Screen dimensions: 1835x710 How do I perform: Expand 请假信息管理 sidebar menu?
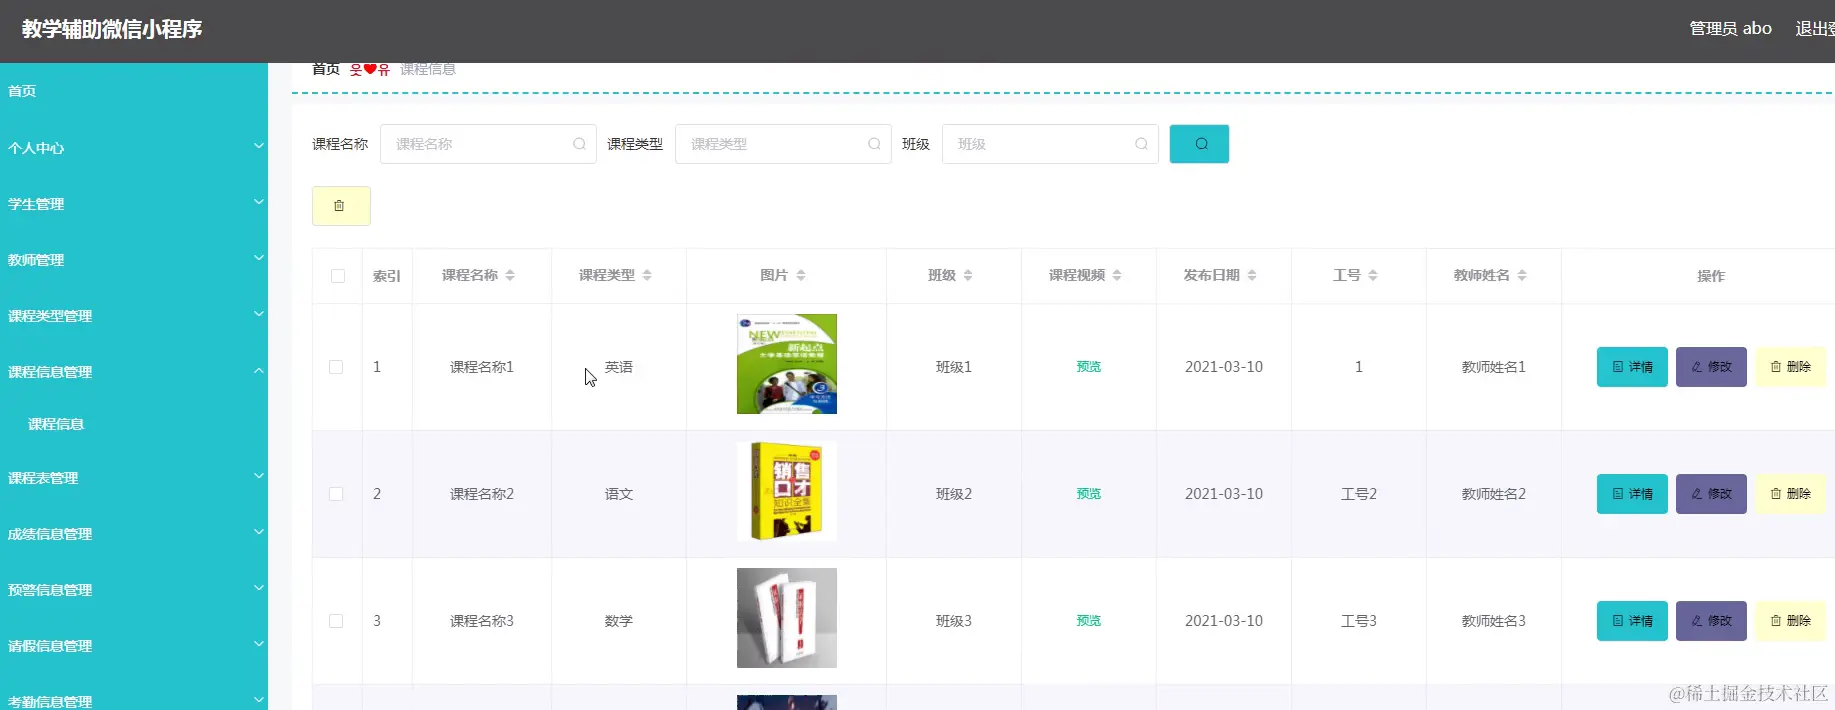click(x=134, y=645)
